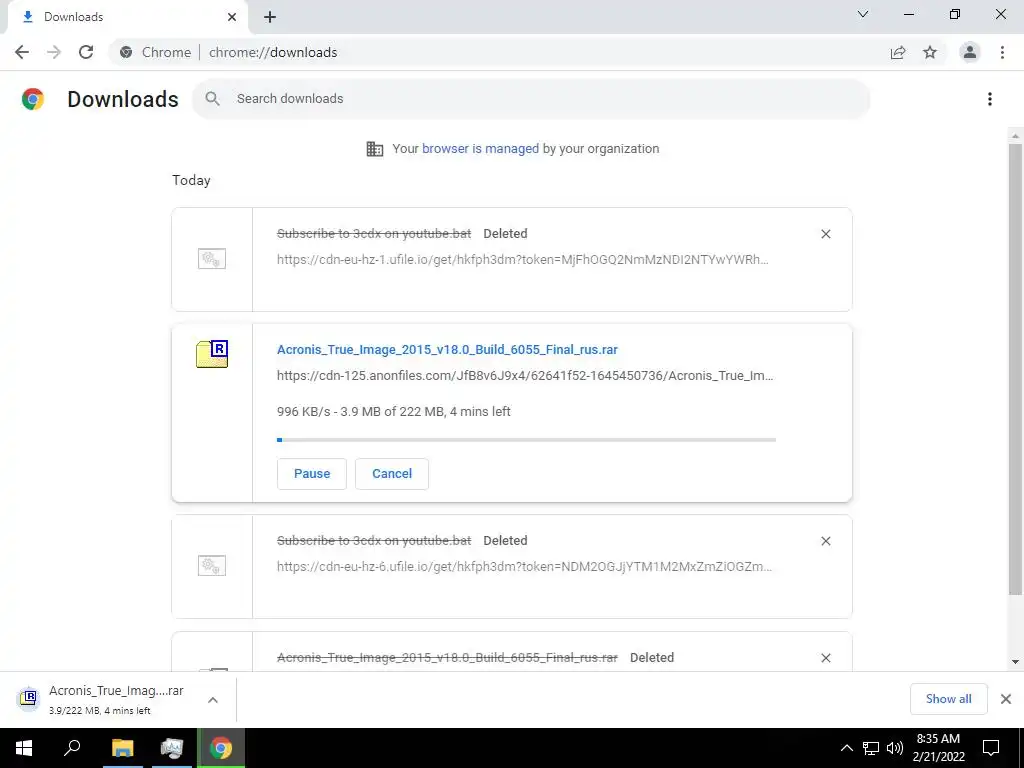Click the Chrome taskbar icon
The image size is (1024, 768).
(x=221, y=748)
